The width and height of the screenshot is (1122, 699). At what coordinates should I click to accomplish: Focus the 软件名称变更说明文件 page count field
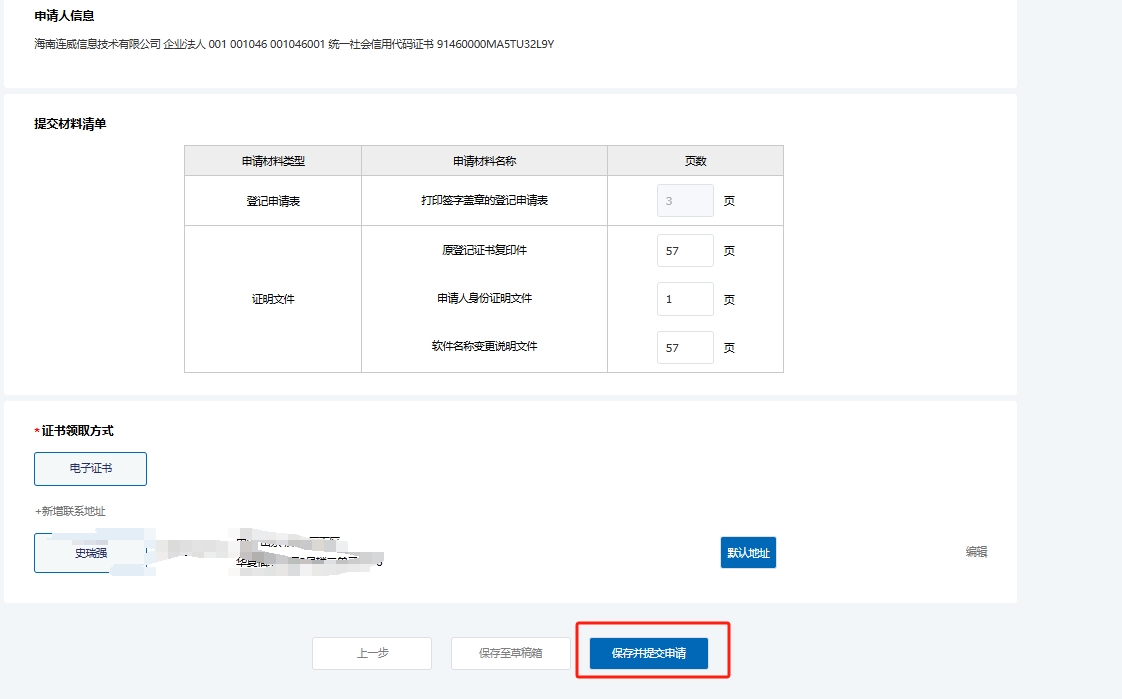pos(685,348)
